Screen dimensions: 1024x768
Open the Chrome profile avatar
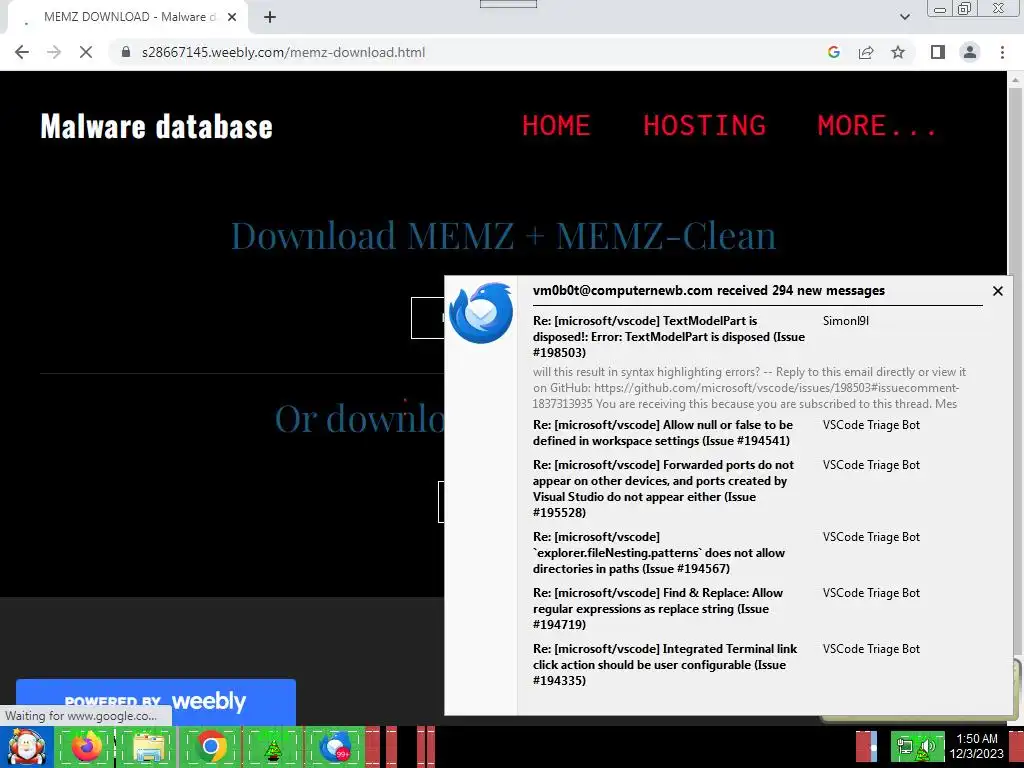(970, 52)
